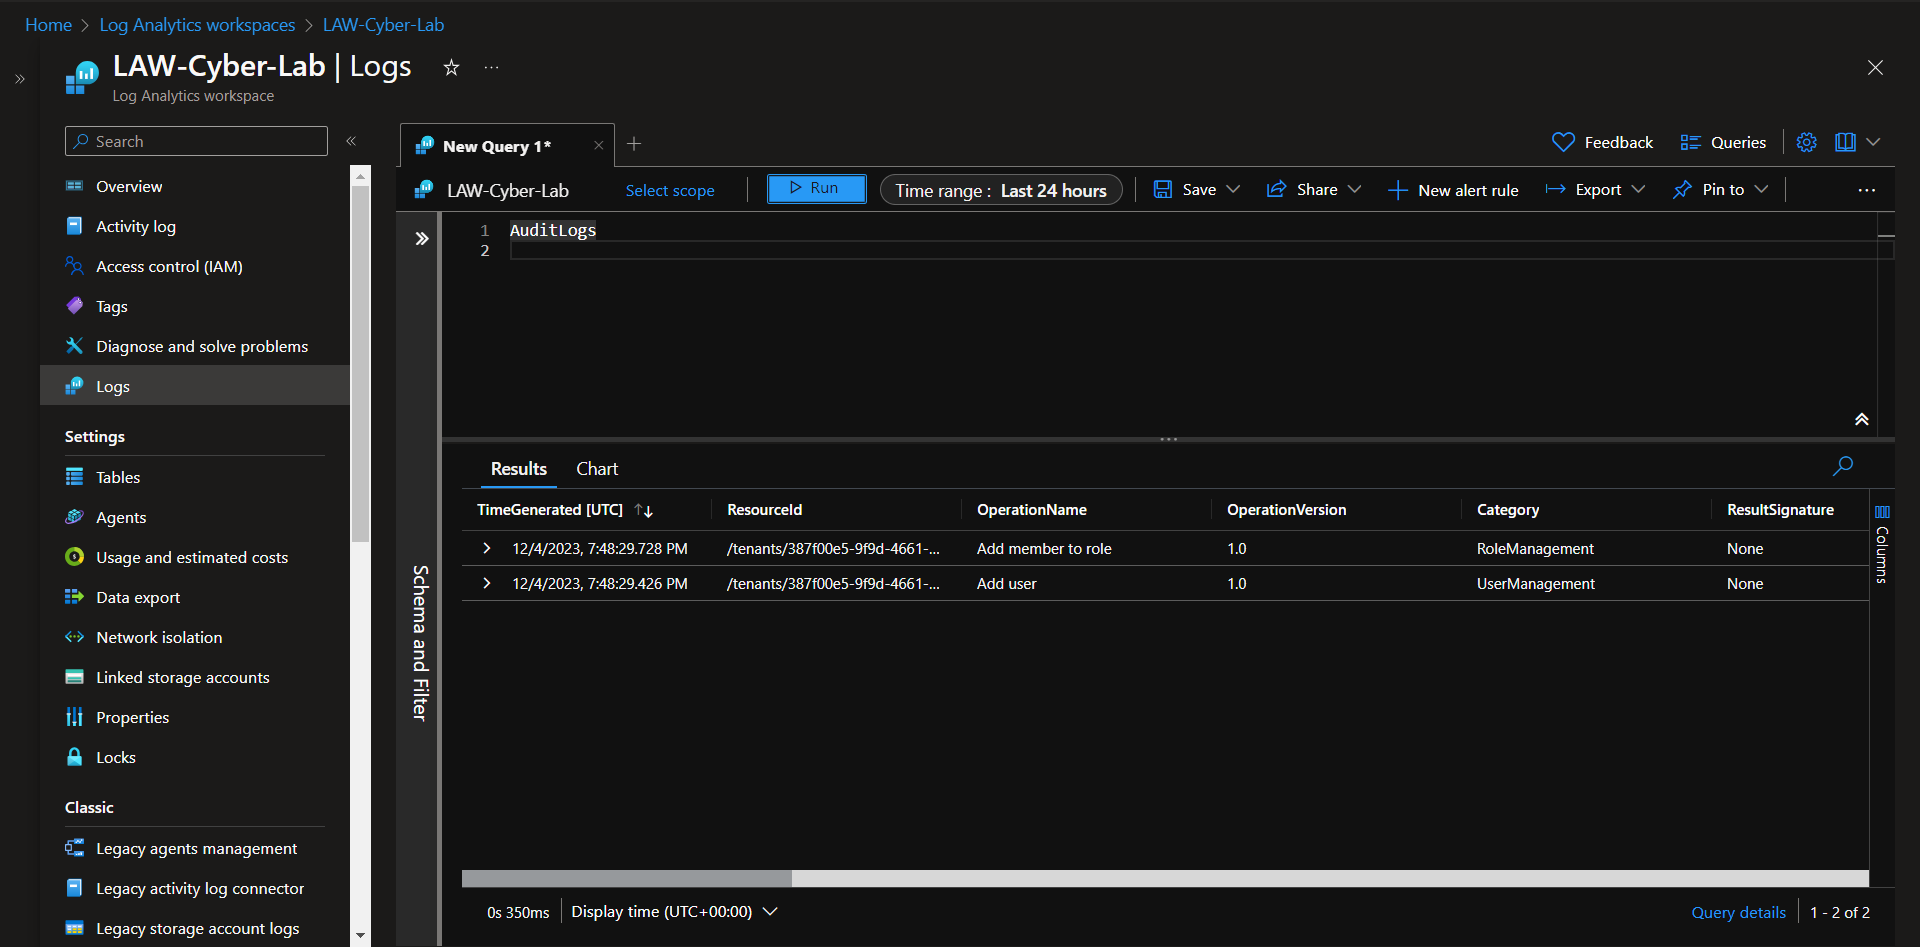Search the results with magnifier icon

point(1842,466)
